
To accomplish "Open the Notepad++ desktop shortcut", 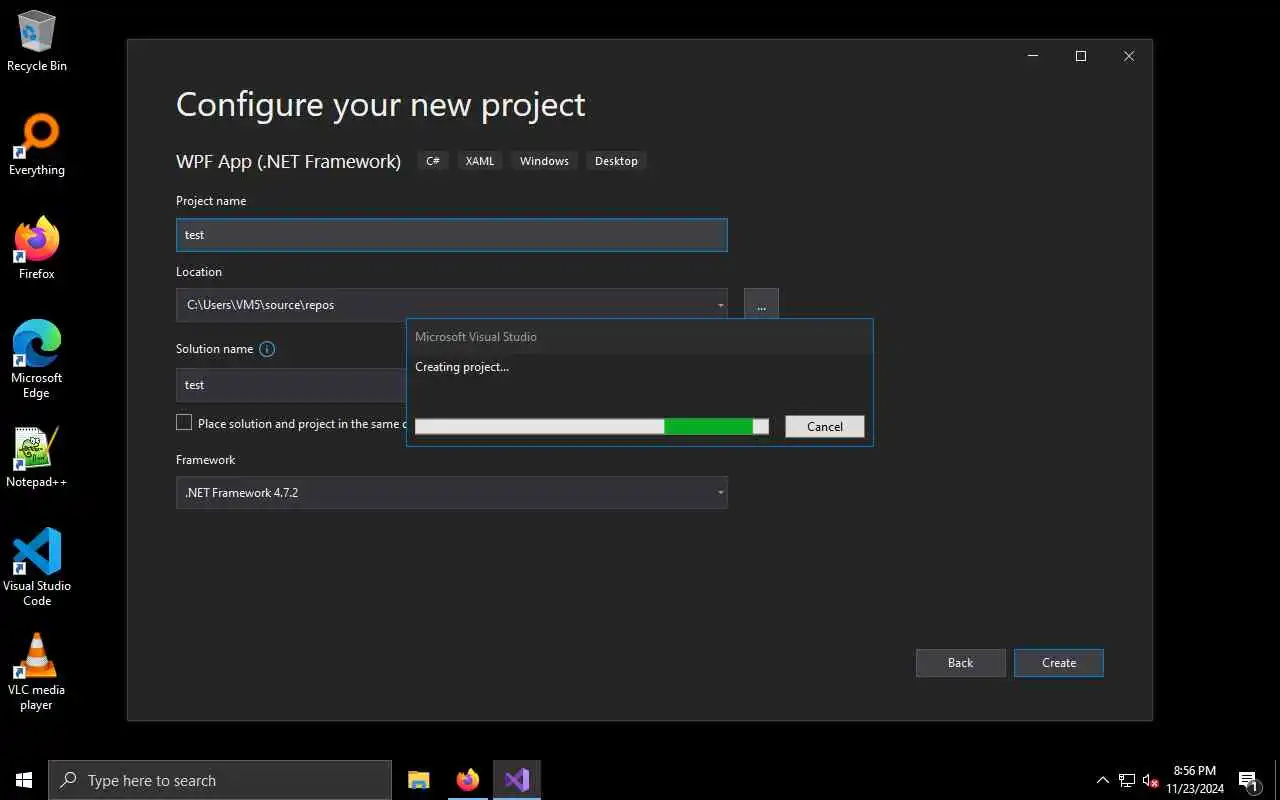I will coord(37,458).
